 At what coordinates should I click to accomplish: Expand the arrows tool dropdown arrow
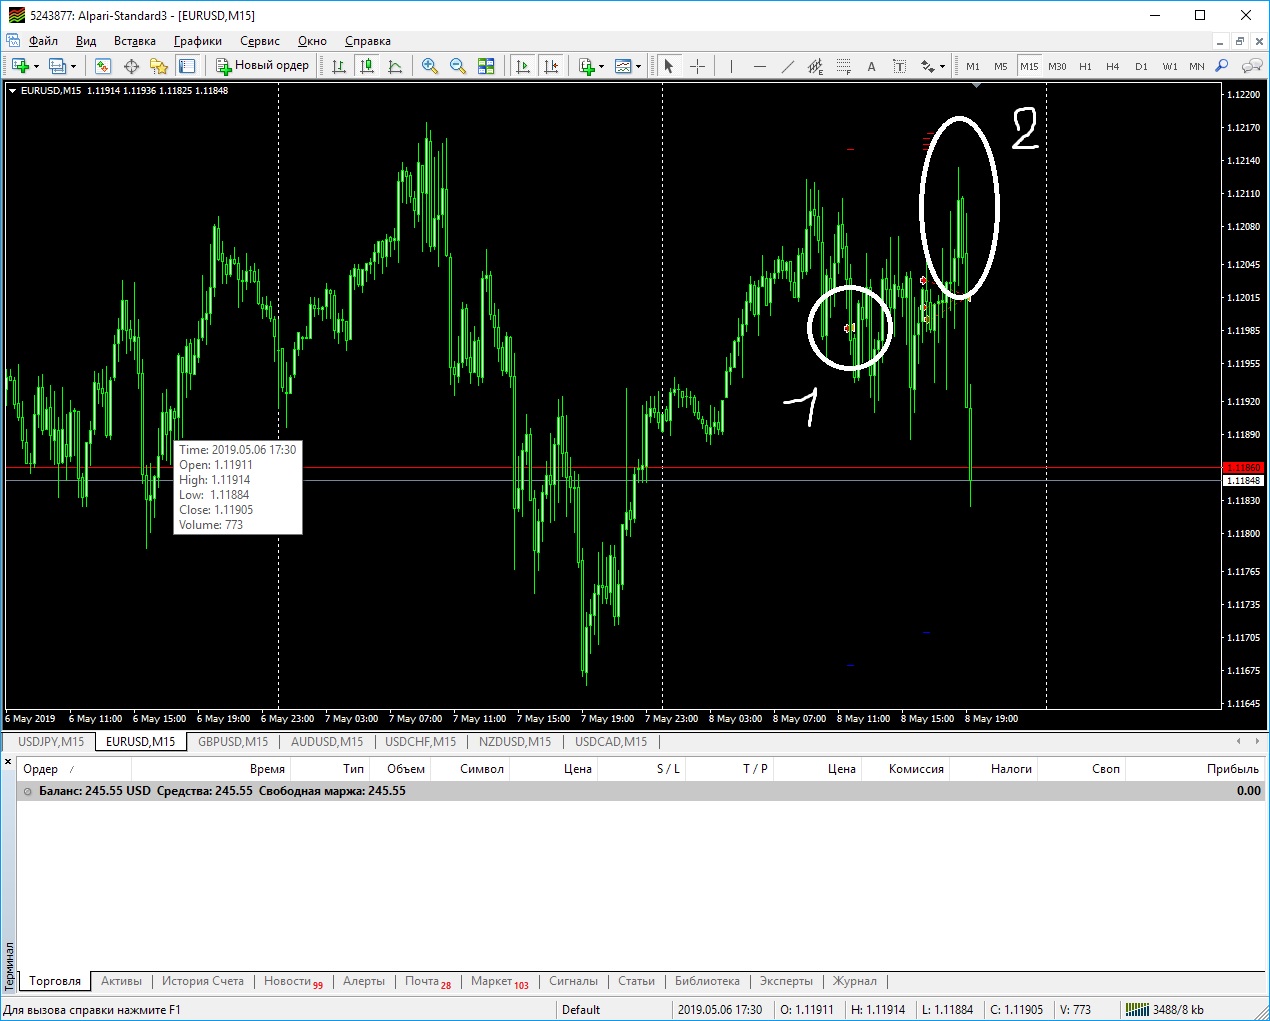[942, 67]
